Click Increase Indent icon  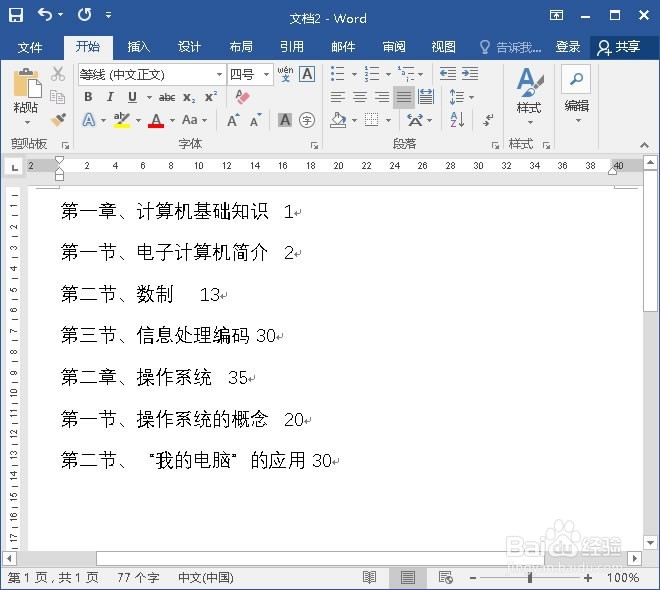point(470,74)
